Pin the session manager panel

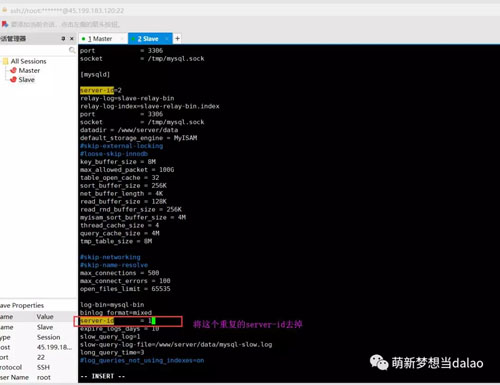click(x=63, y=39)
